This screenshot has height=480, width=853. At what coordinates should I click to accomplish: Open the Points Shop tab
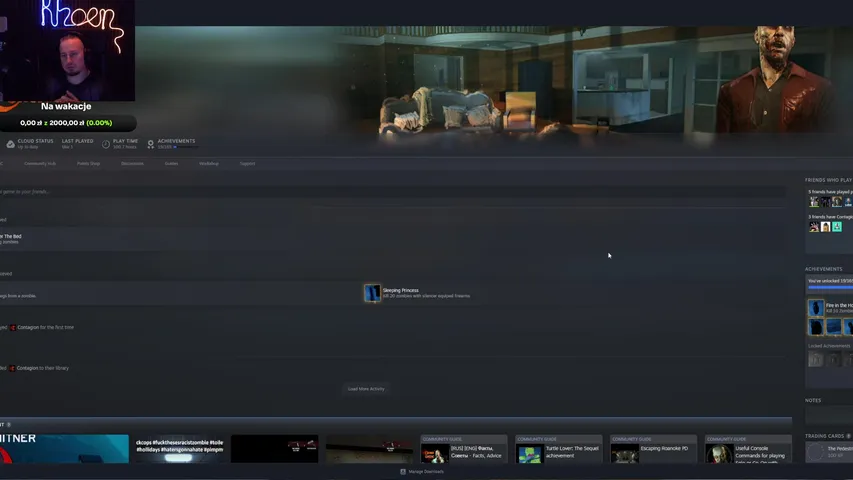[88, 163]
